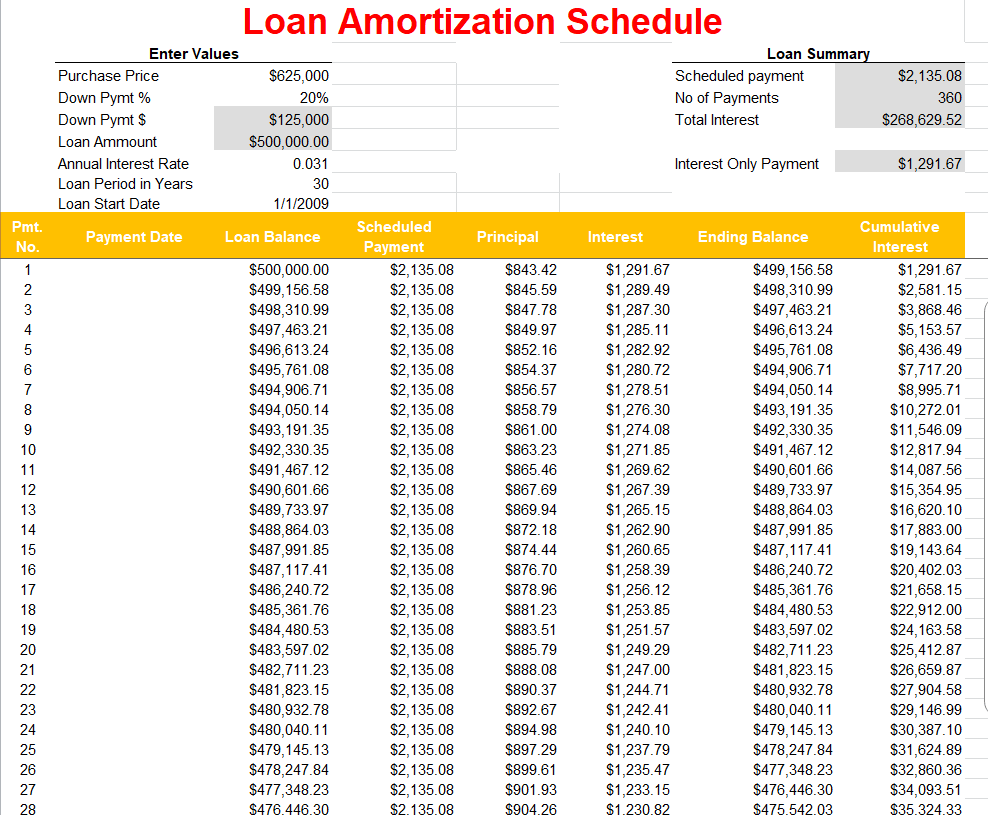This screenshot has height=815, width=988.
Task: Select principal $872.18 in payment 14
Action: point(531,530)
